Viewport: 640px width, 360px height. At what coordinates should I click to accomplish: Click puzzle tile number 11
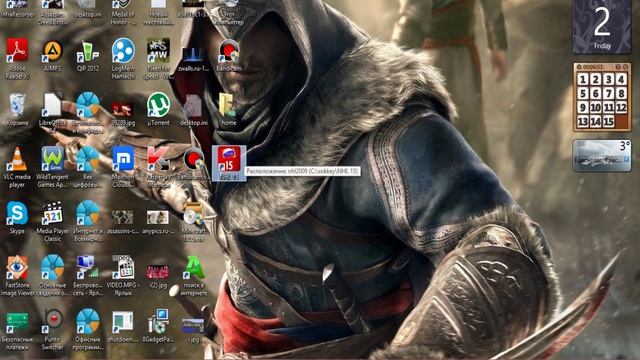tap(609, 108)
